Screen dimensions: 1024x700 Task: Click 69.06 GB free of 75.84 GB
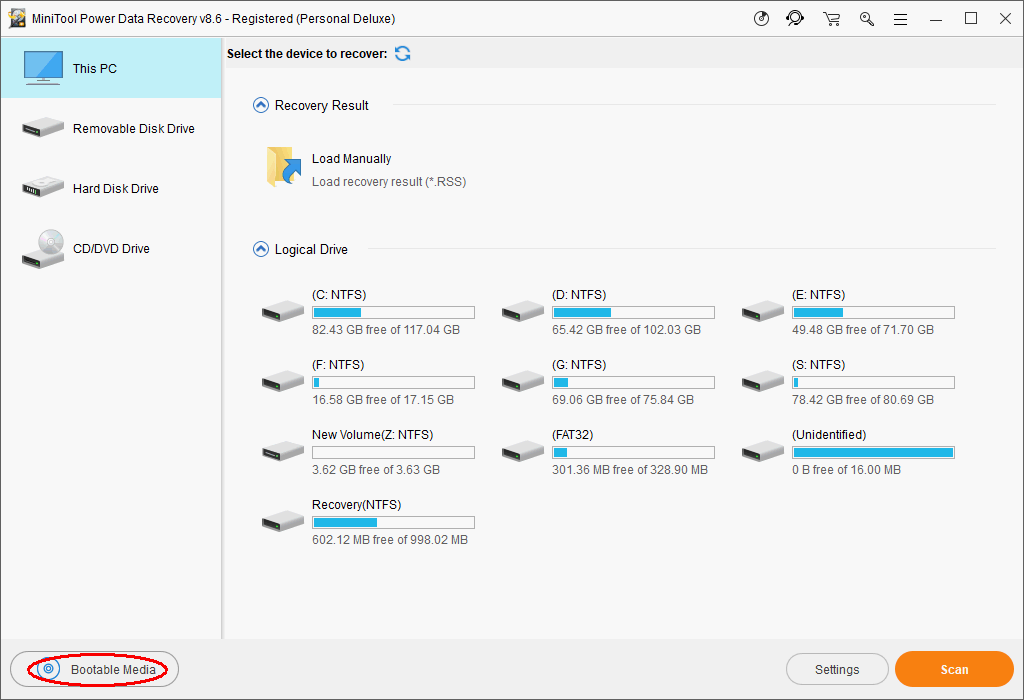point(623,400)
